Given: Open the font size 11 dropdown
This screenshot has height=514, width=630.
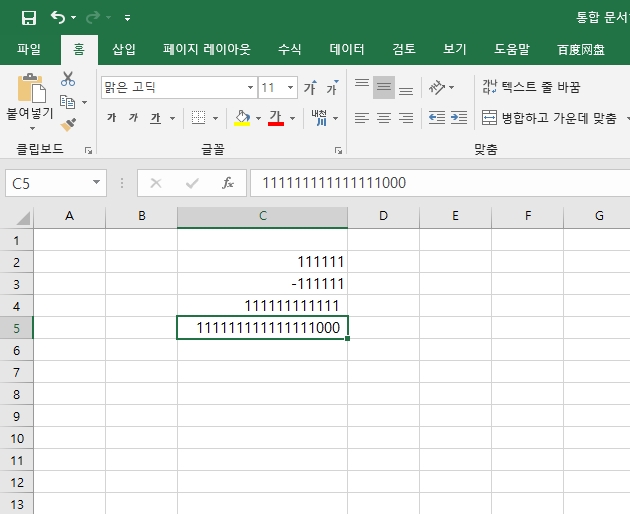Looking at the screenshot, I should point(290,88).
